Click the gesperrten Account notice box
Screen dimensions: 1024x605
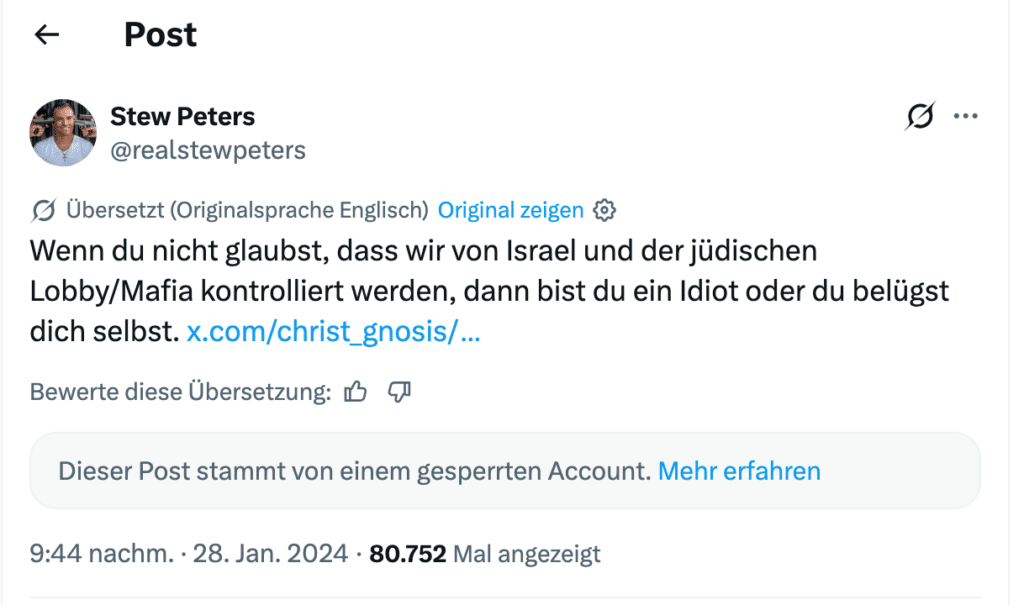tap(505, 470)
